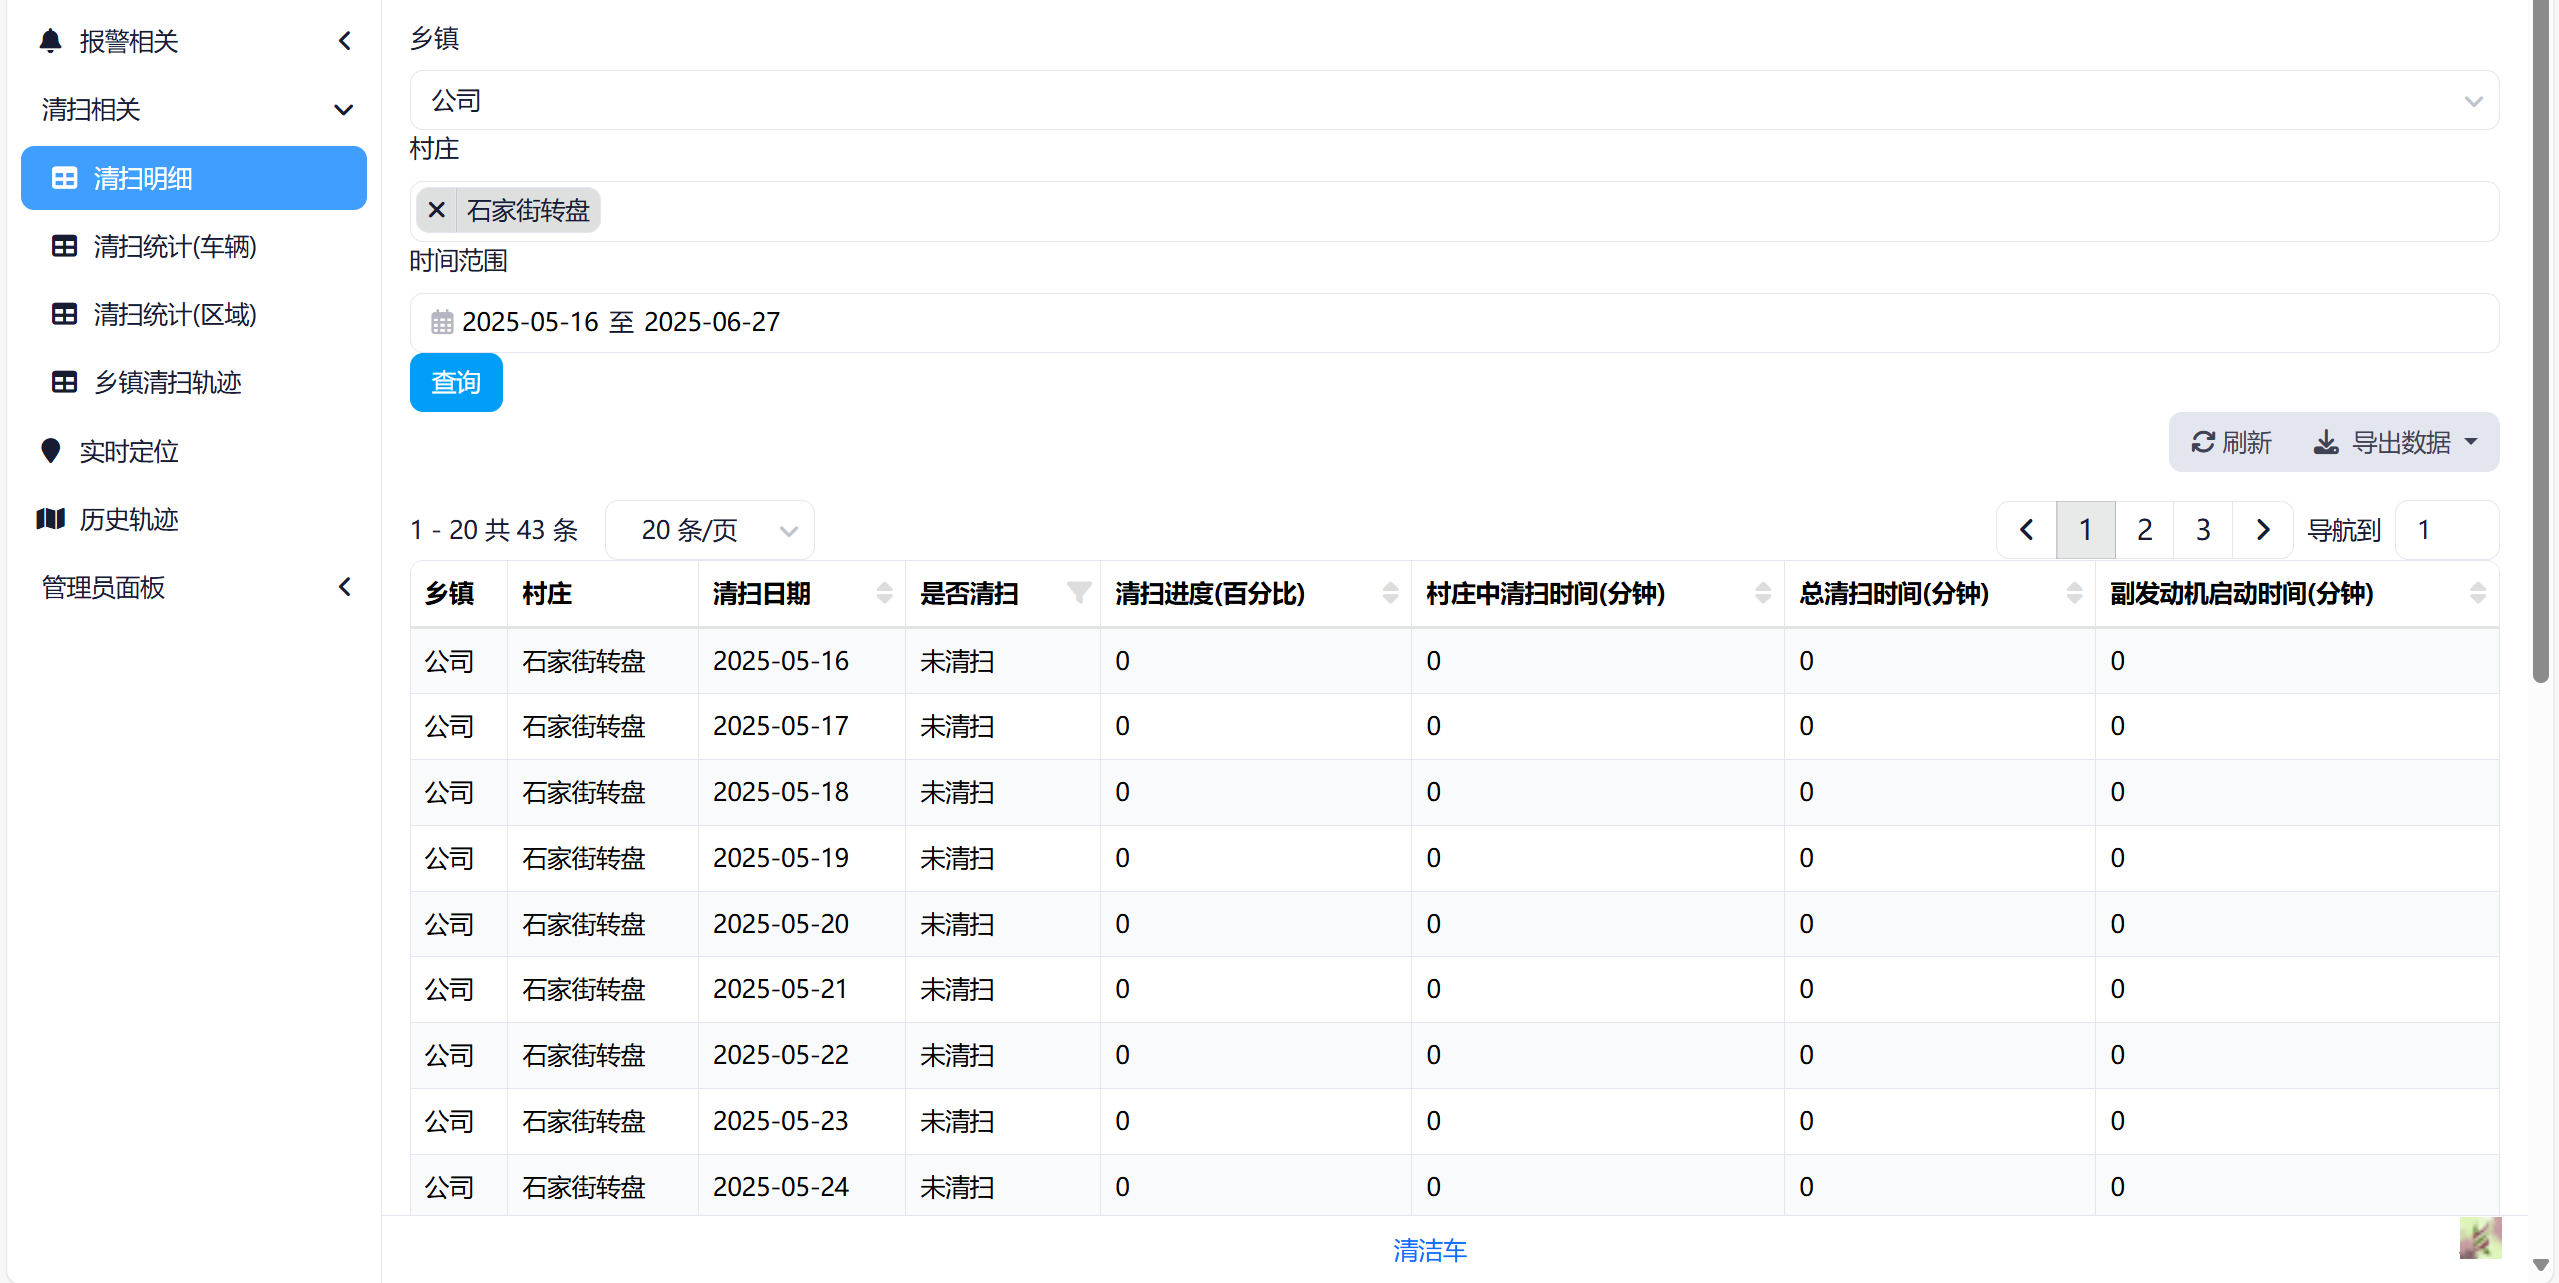Click the location pin icon for 实时定位
This screenshot has height=1283, width=2559.
tap(50, 451)
